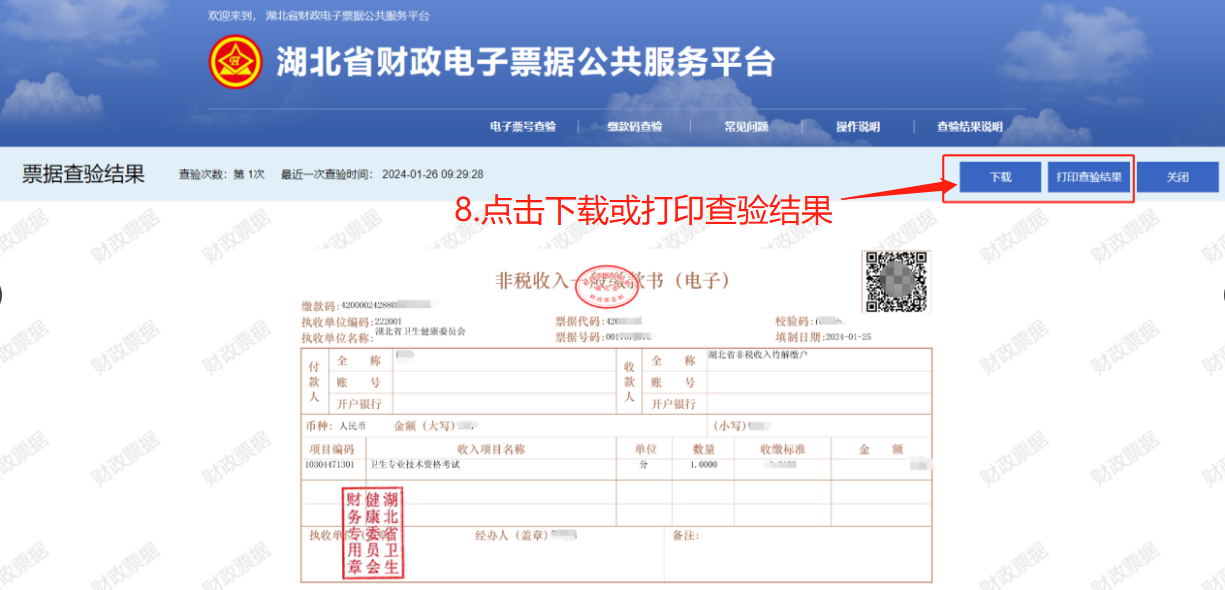This screenshot has height=590, width=1225.
Task: Click the red national emblem platform logo
Action: pos(235,62)
